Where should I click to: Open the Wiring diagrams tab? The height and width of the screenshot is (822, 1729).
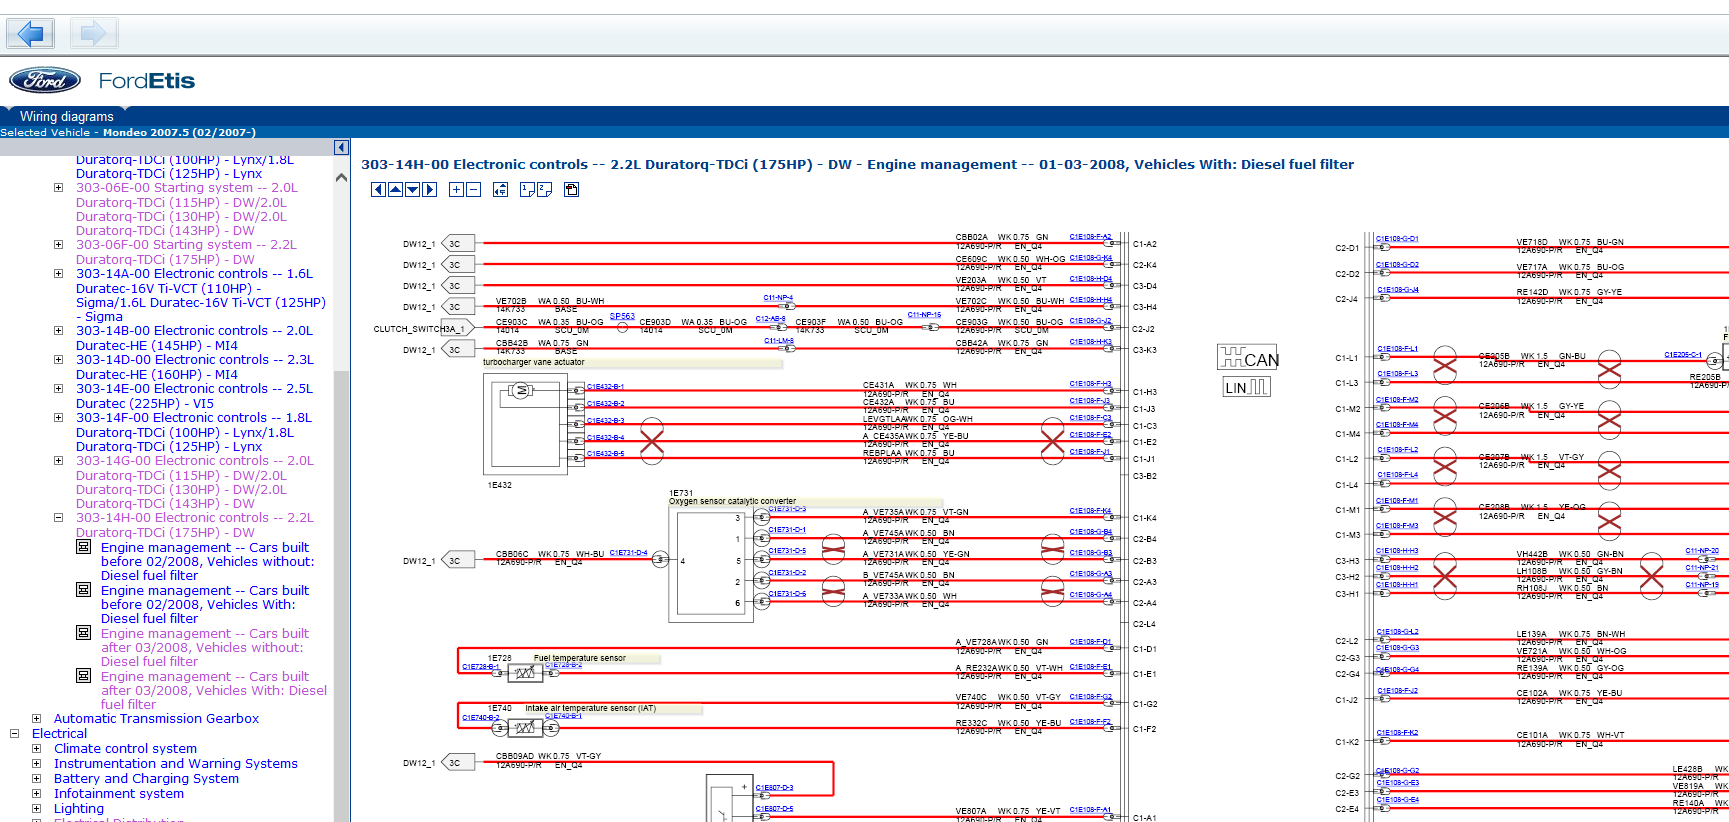(66, 117)
